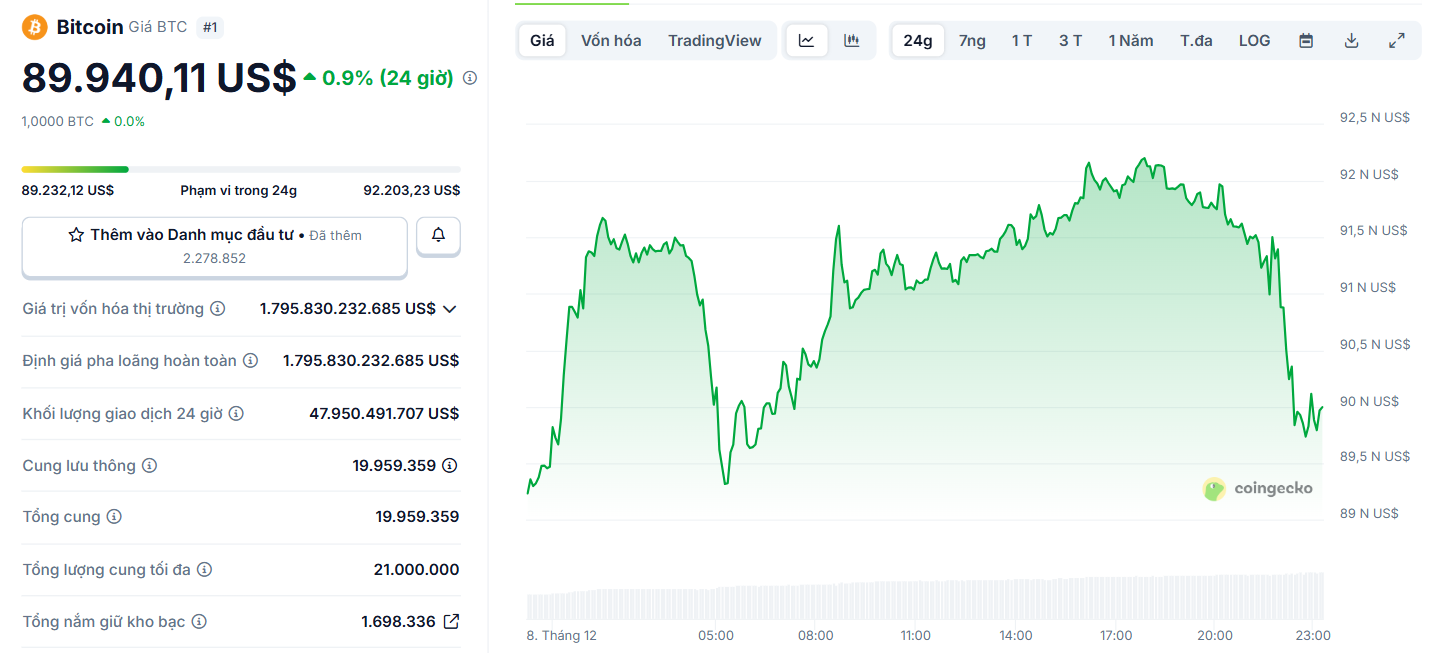
Task: Expand the chart to fullscreen
Action: 1396,40
